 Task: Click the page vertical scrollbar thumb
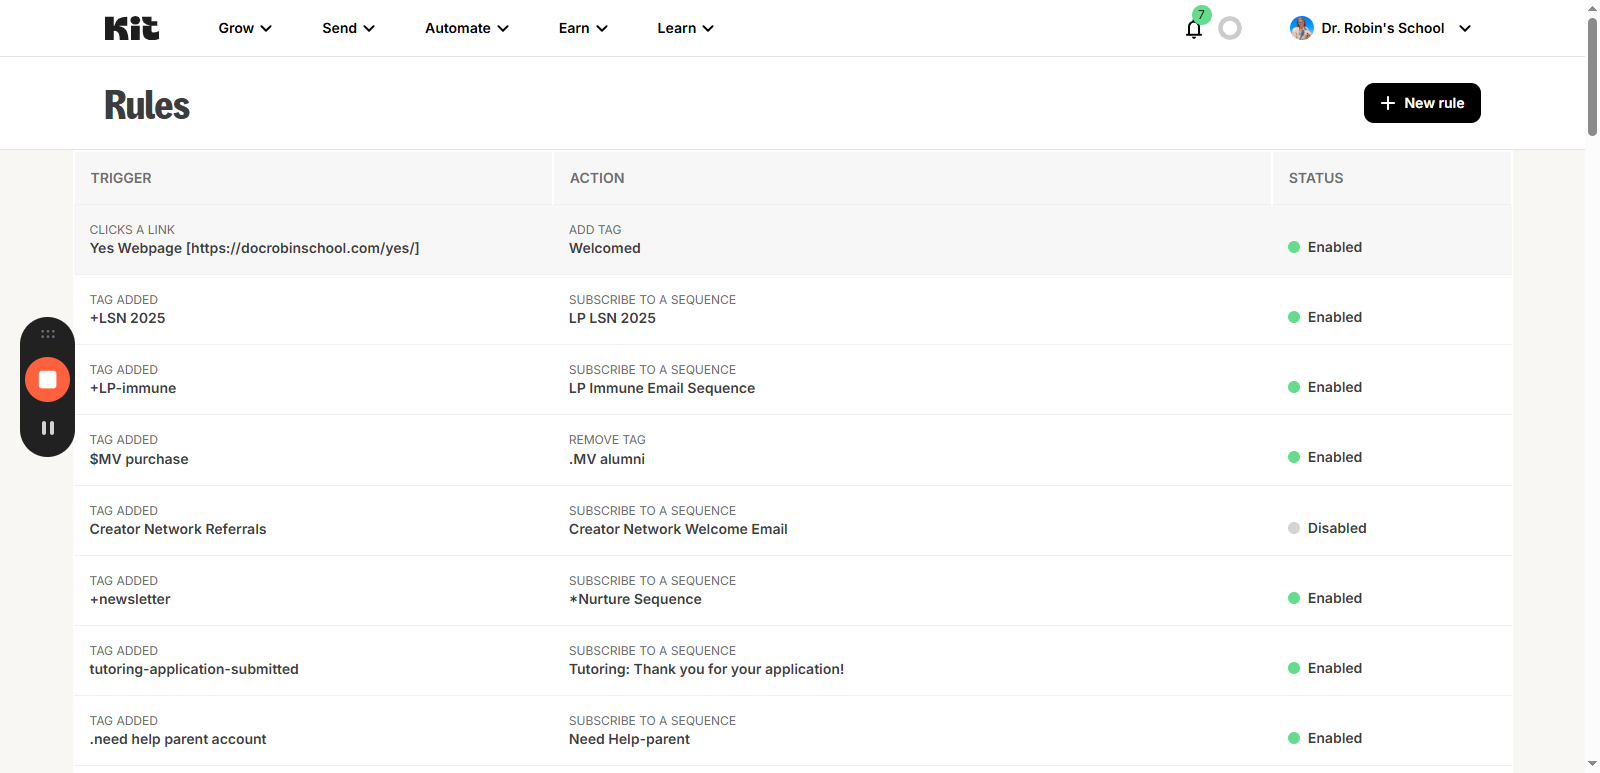pos(1592,75)
